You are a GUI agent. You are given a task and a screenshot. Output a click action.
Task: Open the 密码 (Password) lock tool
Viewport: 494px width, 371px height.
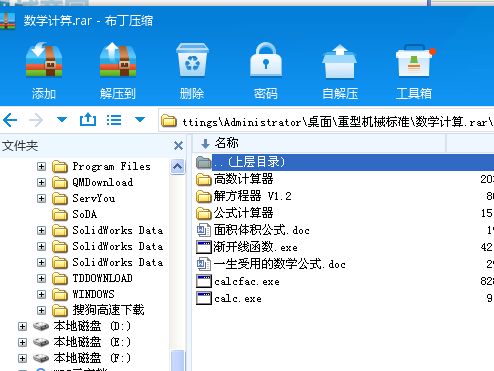click(266, 60)
